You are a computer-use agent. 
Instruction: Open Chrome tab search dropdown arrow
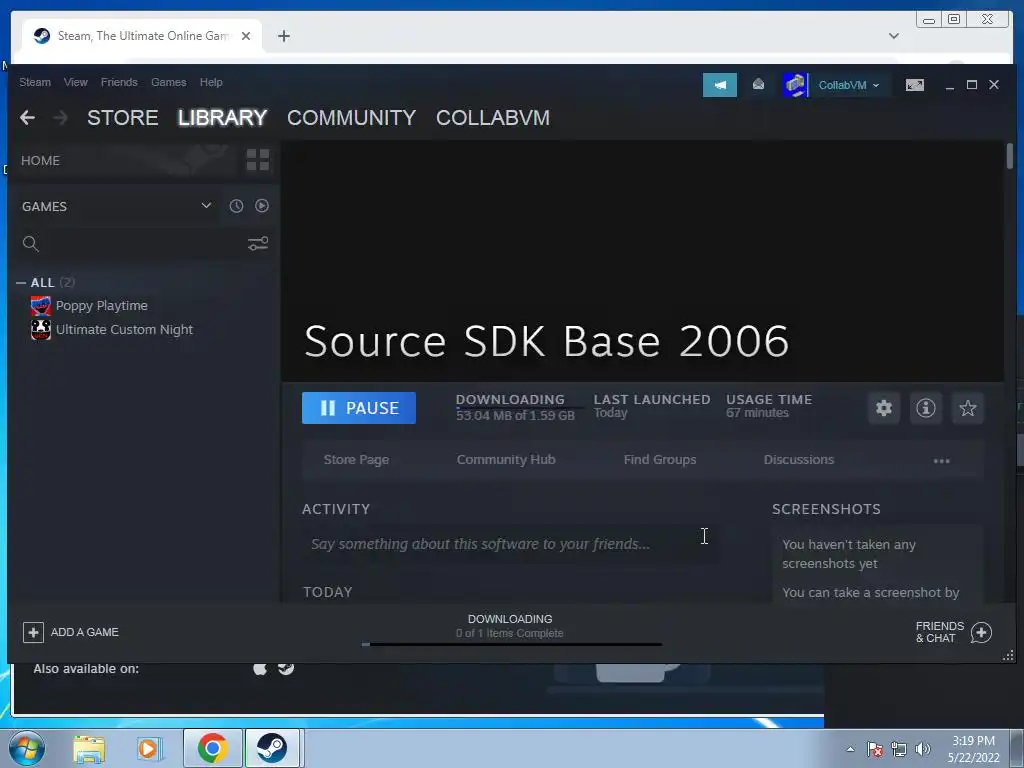(x=893, y=36)
